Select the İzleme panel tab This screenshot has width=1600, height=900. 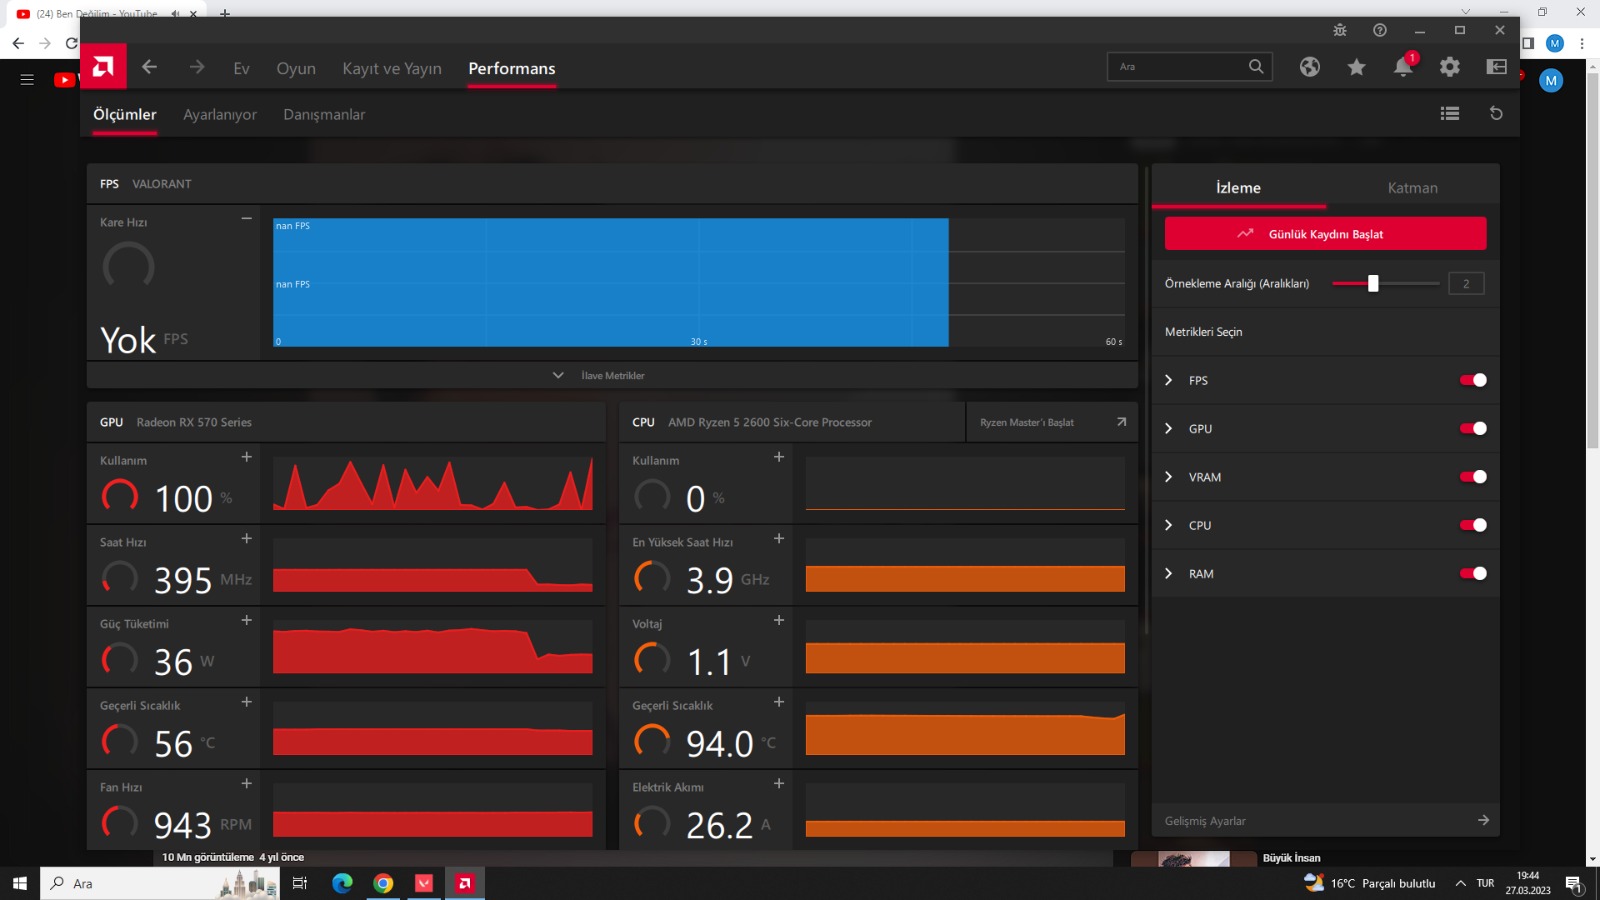point(1238,187)
